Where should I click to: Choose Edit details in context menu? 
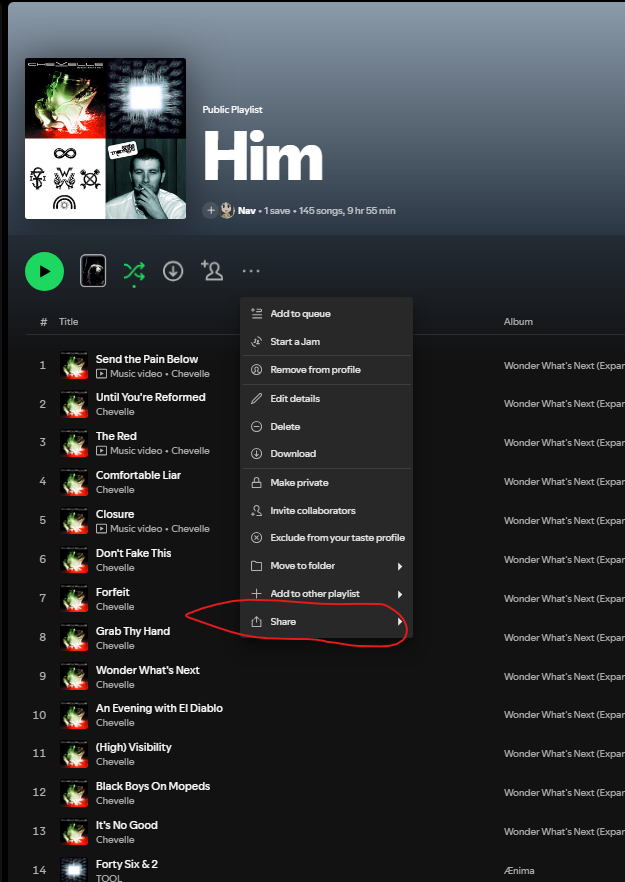point(327,398)
